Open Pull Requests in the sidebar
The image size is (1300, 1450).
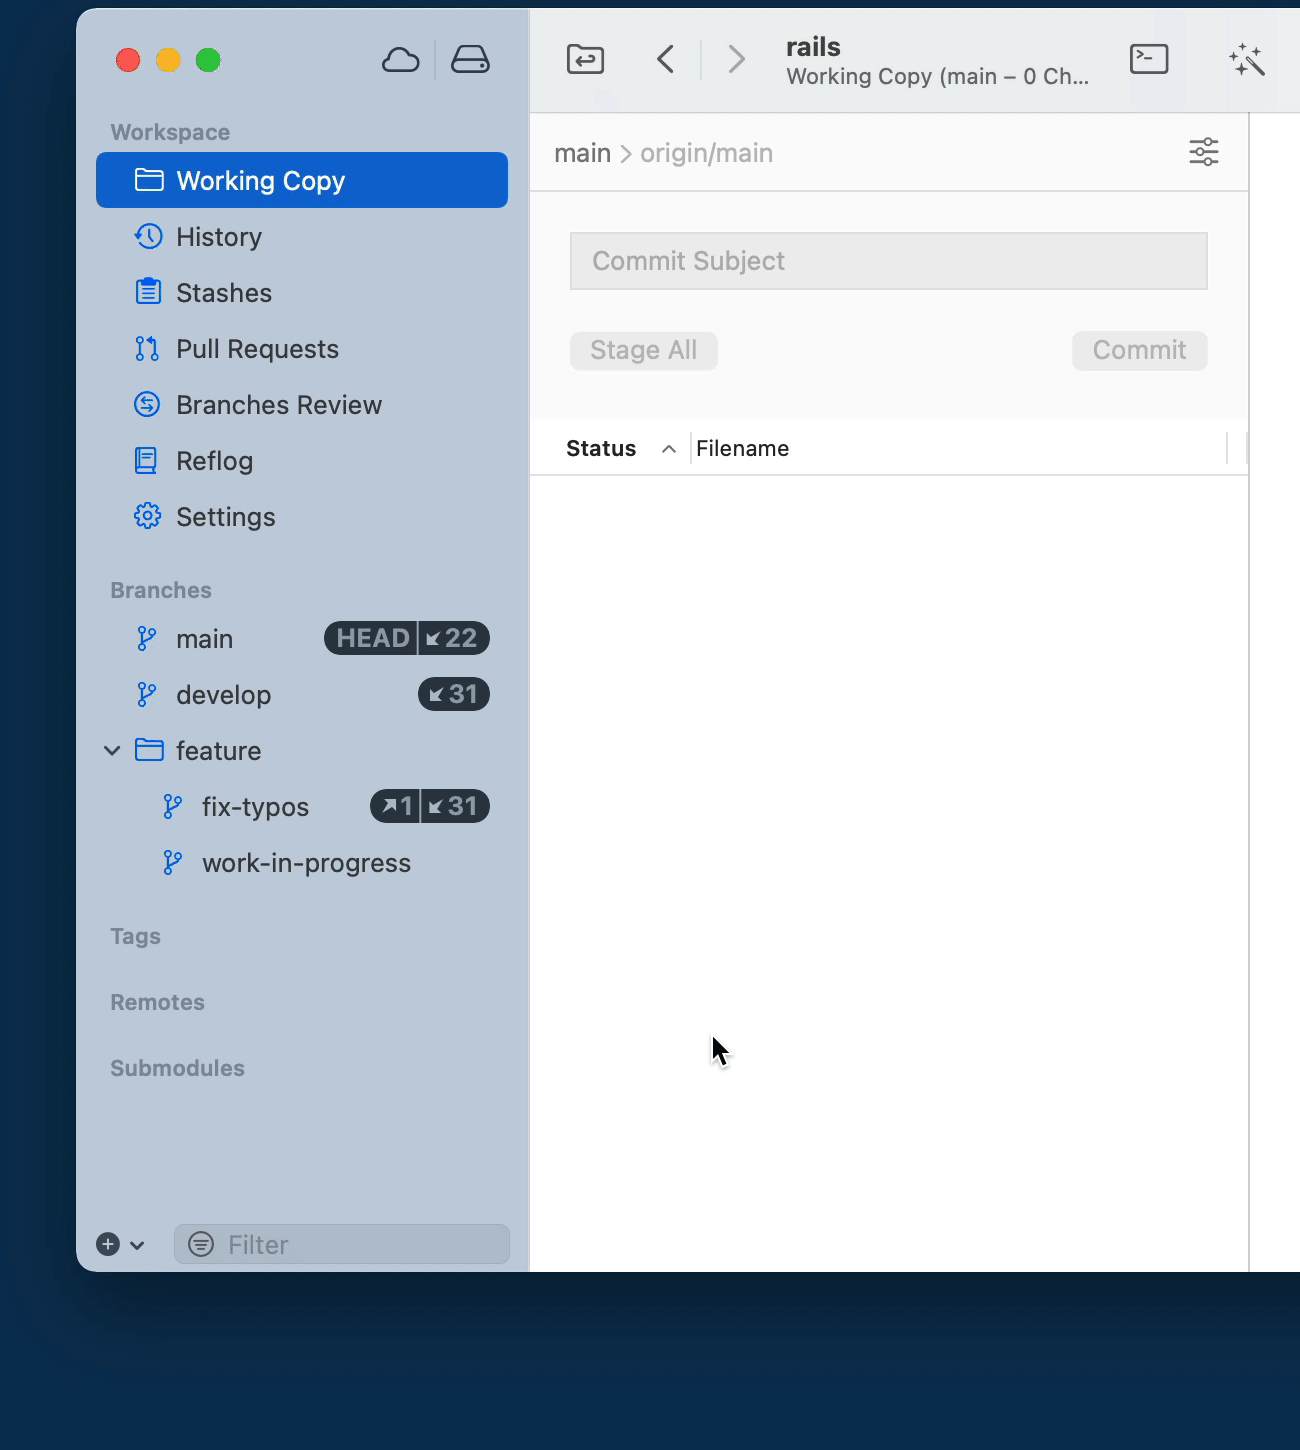pos(257,349)
